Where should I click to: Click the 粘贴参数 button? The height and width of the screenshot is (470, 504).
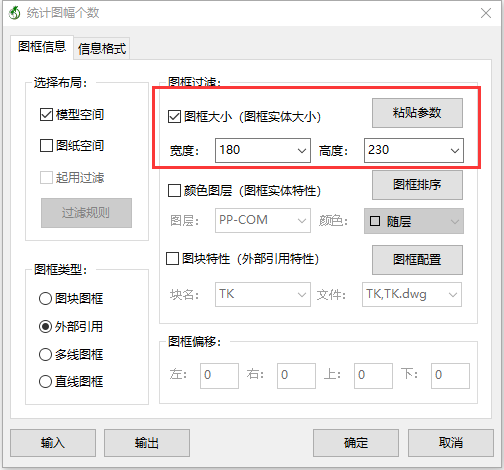tap(417, 113)
